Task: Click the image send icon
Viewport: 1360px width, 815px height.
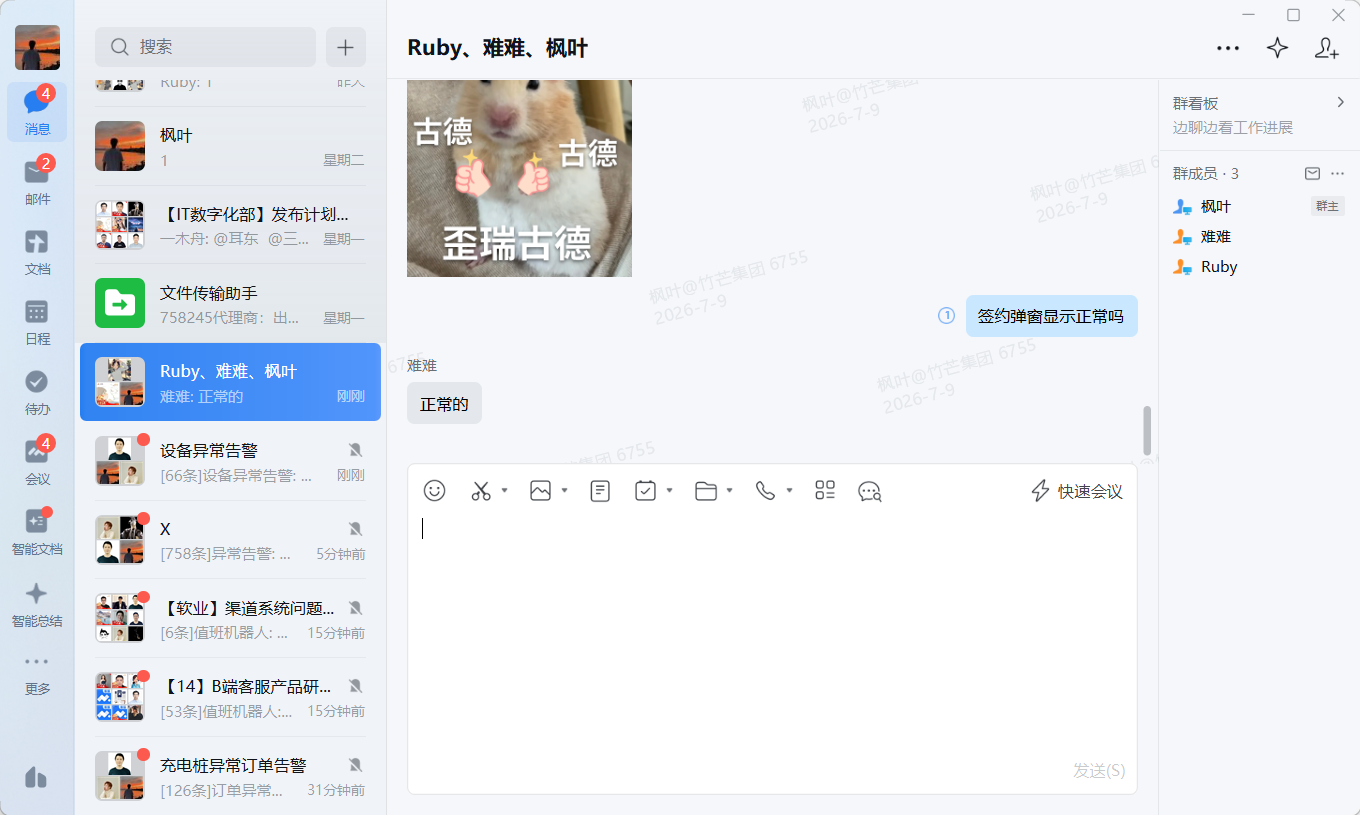Action: tap(541, 491)
